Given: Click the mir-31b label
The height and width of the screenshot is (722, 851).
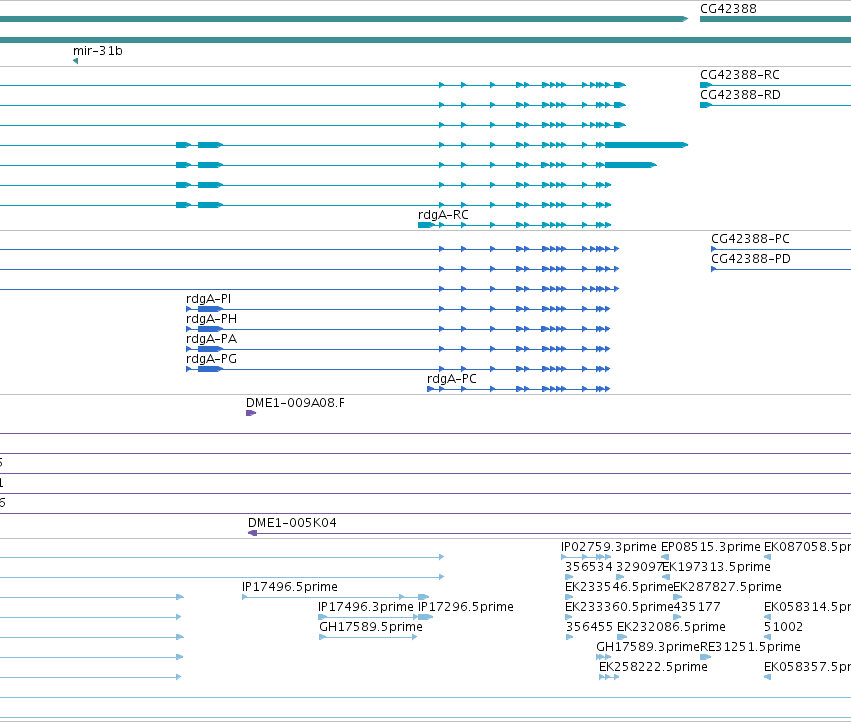Looking at the screenshot, I should 98,51.
